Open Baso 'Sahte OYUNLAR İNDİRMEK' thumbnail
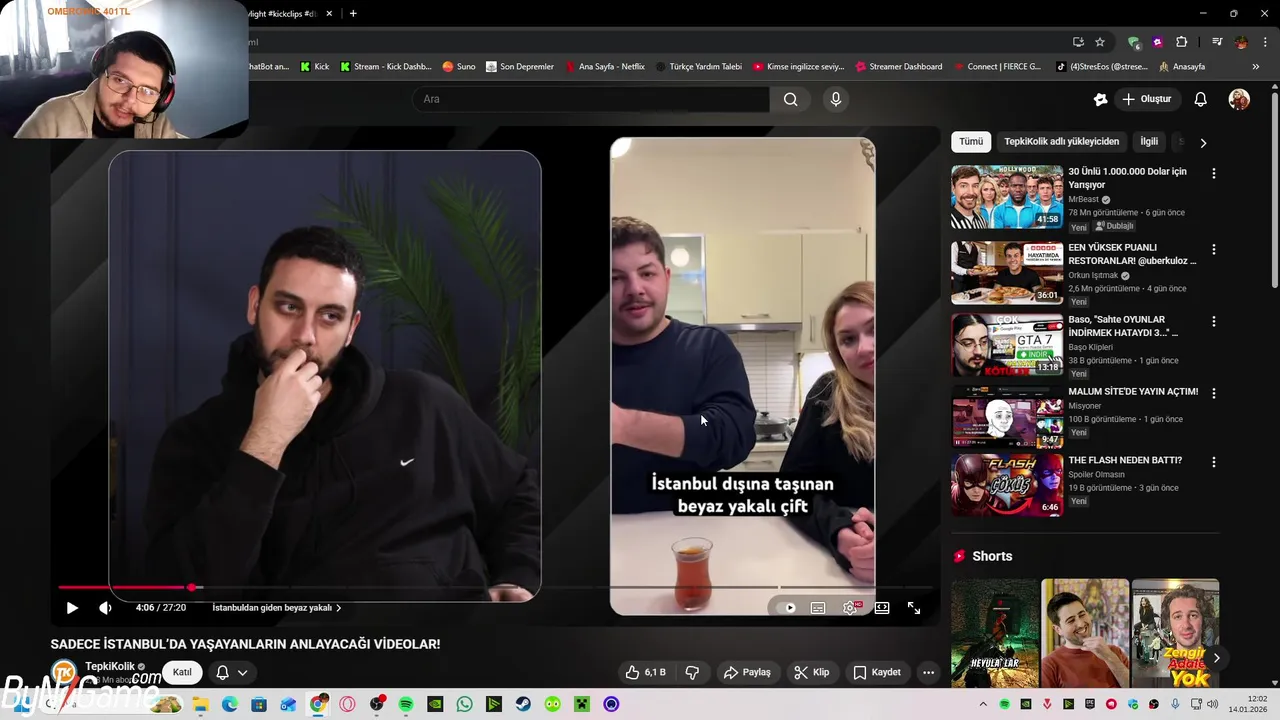Screen dimensions: 1280x720 point(1007,345)
